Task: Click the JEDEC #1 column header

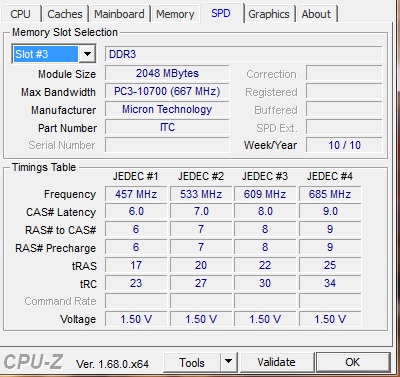Action: point(135,176)
